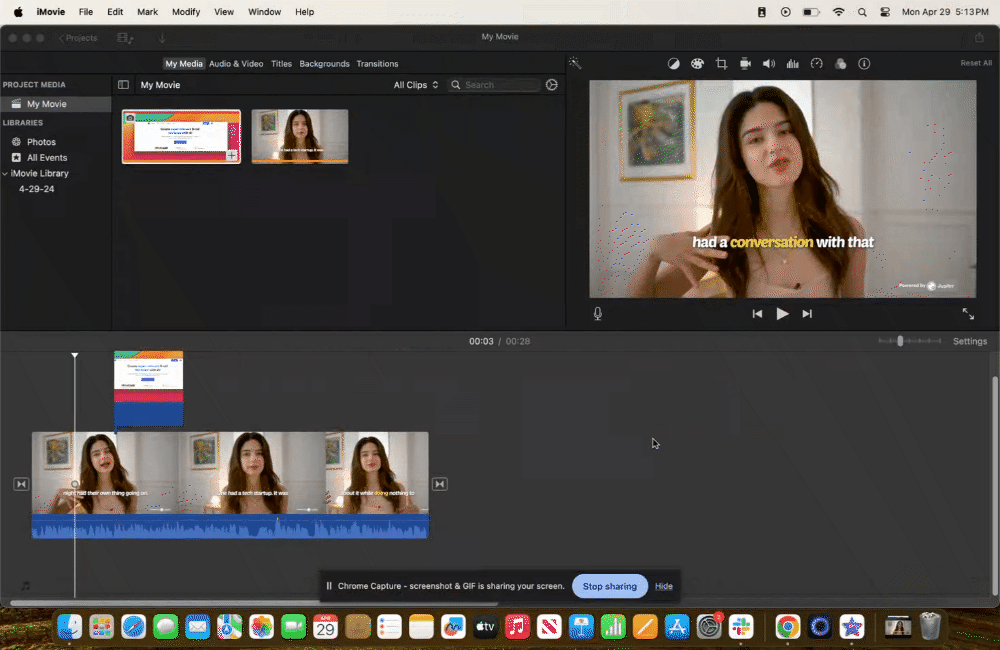The width and height of the screenshot is (1000, 650).
Task: Select the screenshot thumbnail in media browser
Action: click(x=182, y=137)
